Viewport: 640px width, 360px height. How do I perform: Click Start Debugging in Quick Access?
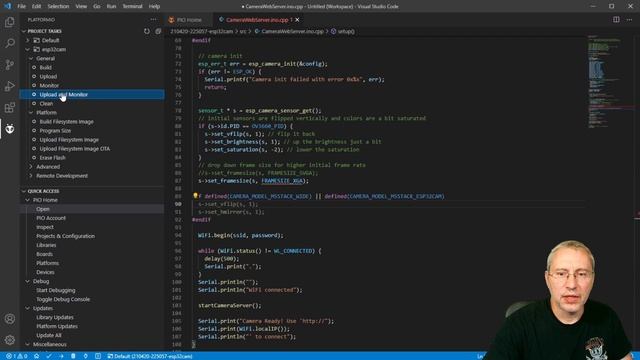56,290
